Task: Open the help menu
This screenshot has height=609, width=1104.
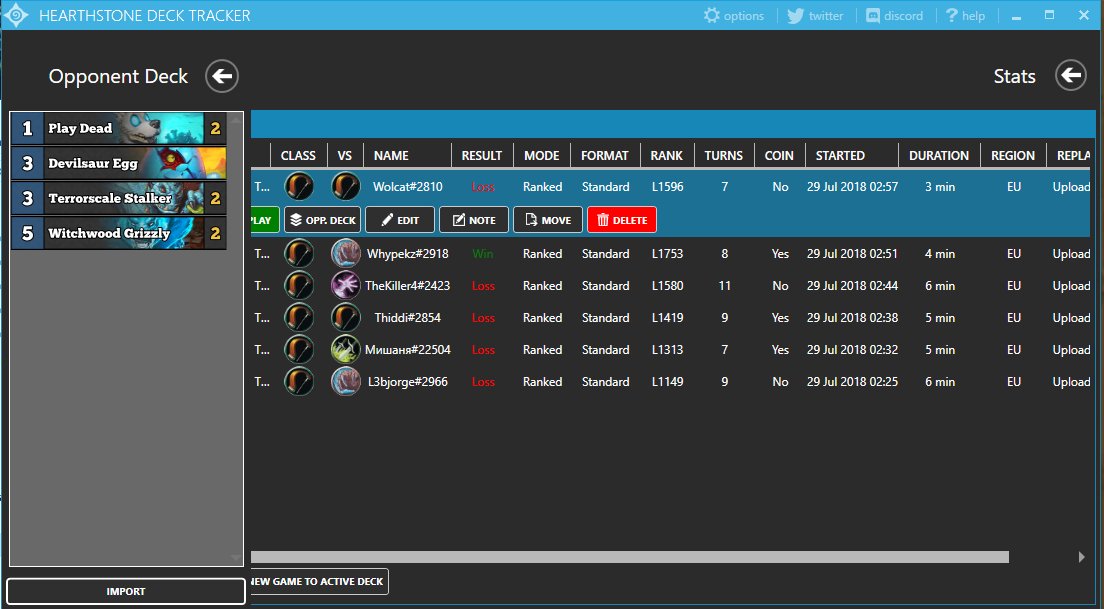Action: click(x=965, y=15)
